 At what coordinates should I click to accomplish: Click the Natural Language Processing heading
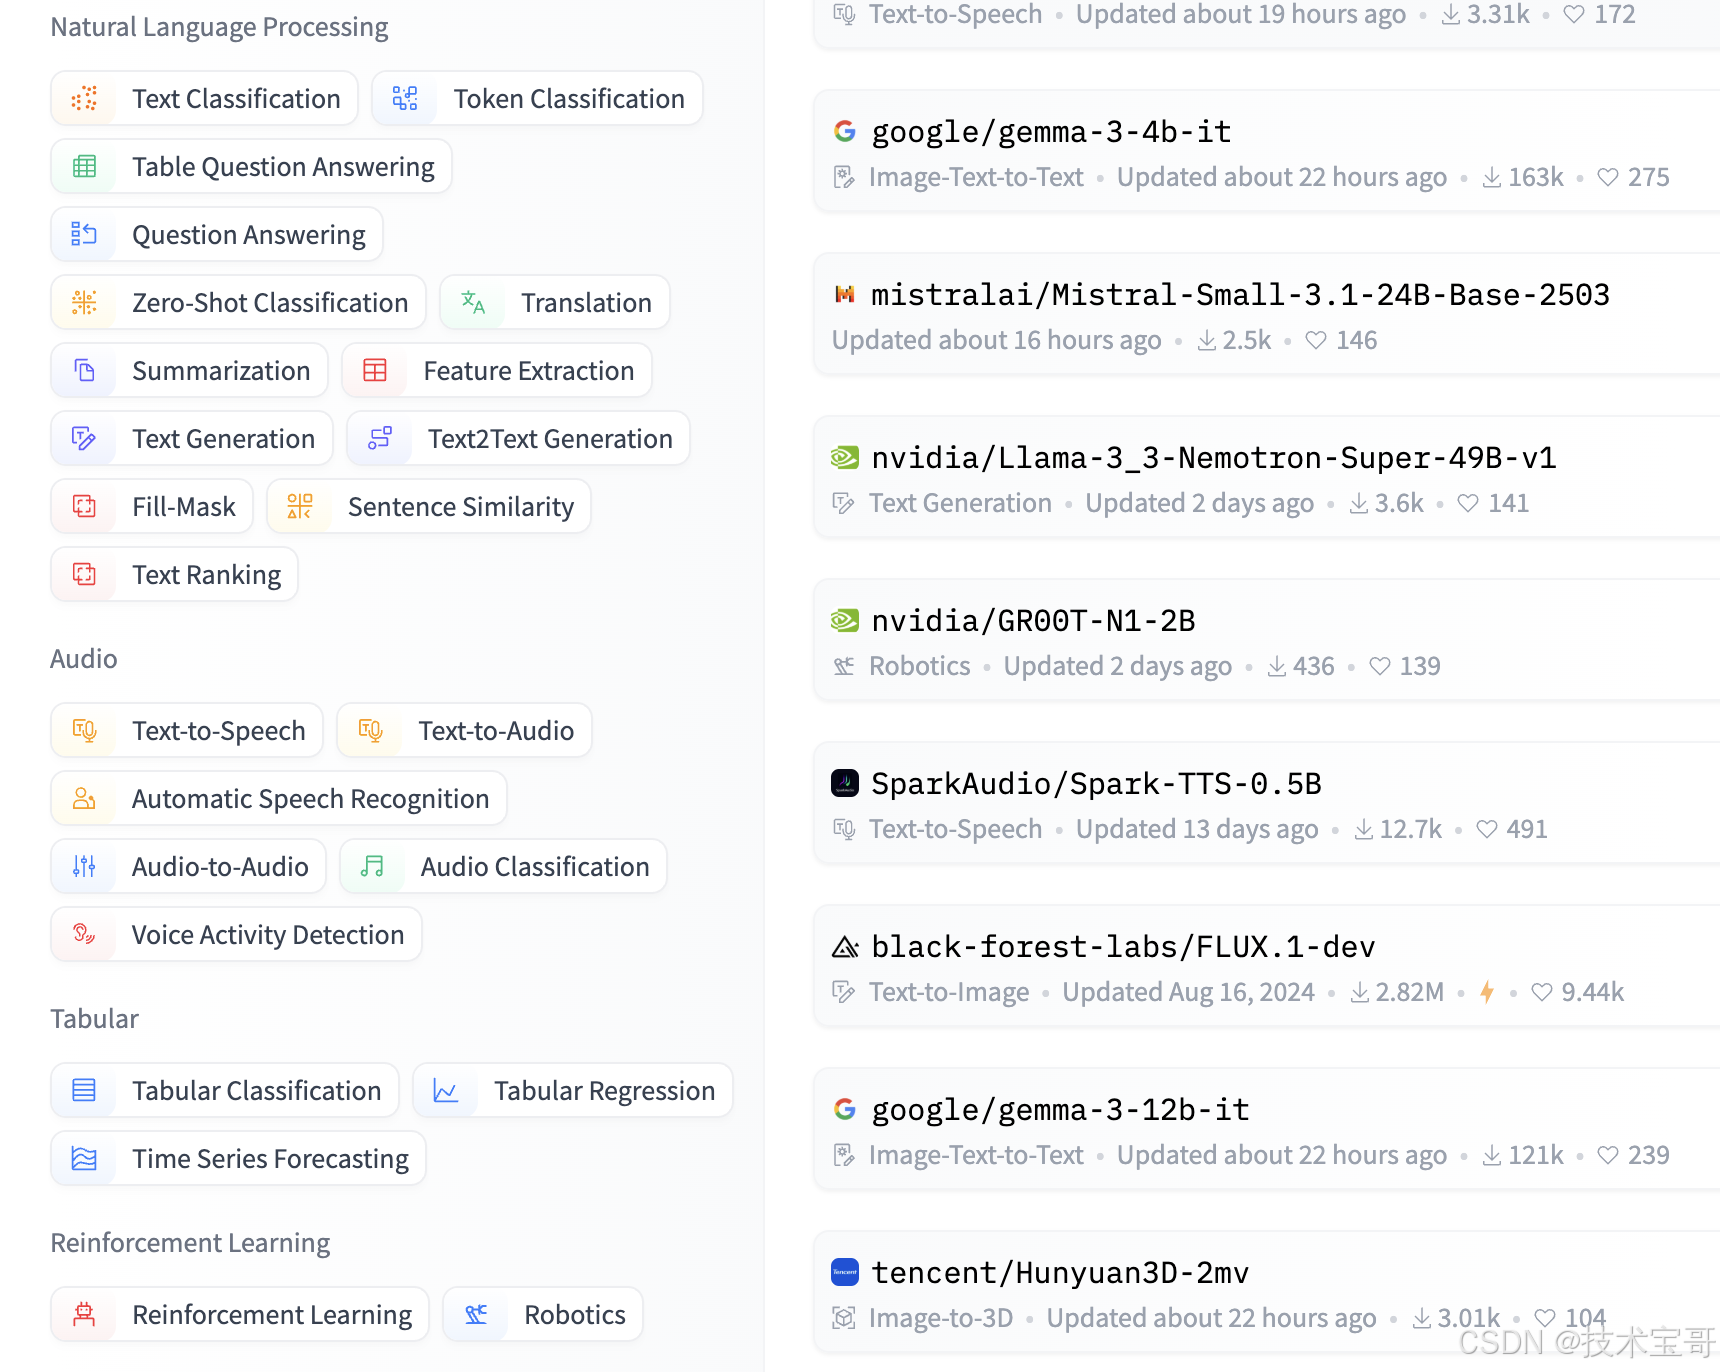[x=219, y=27]
